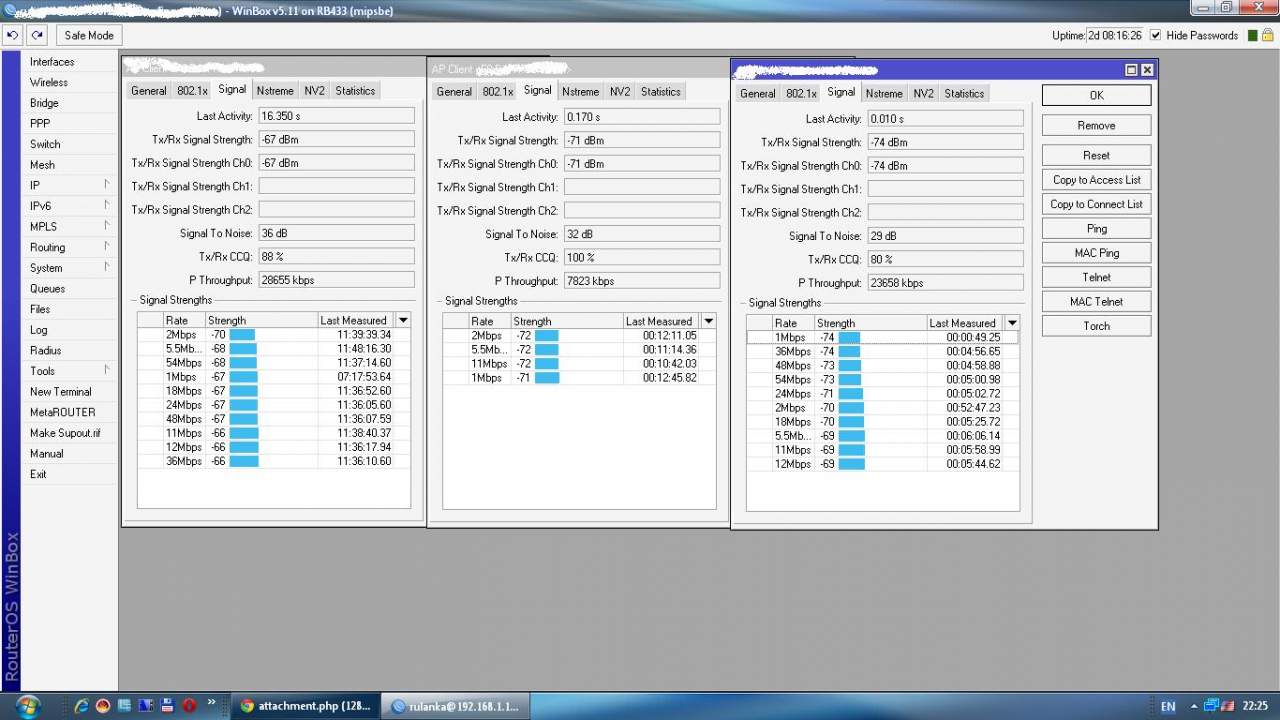Click the MAC Ping button
This screenshot has width=1280, height=720.
1096,253
